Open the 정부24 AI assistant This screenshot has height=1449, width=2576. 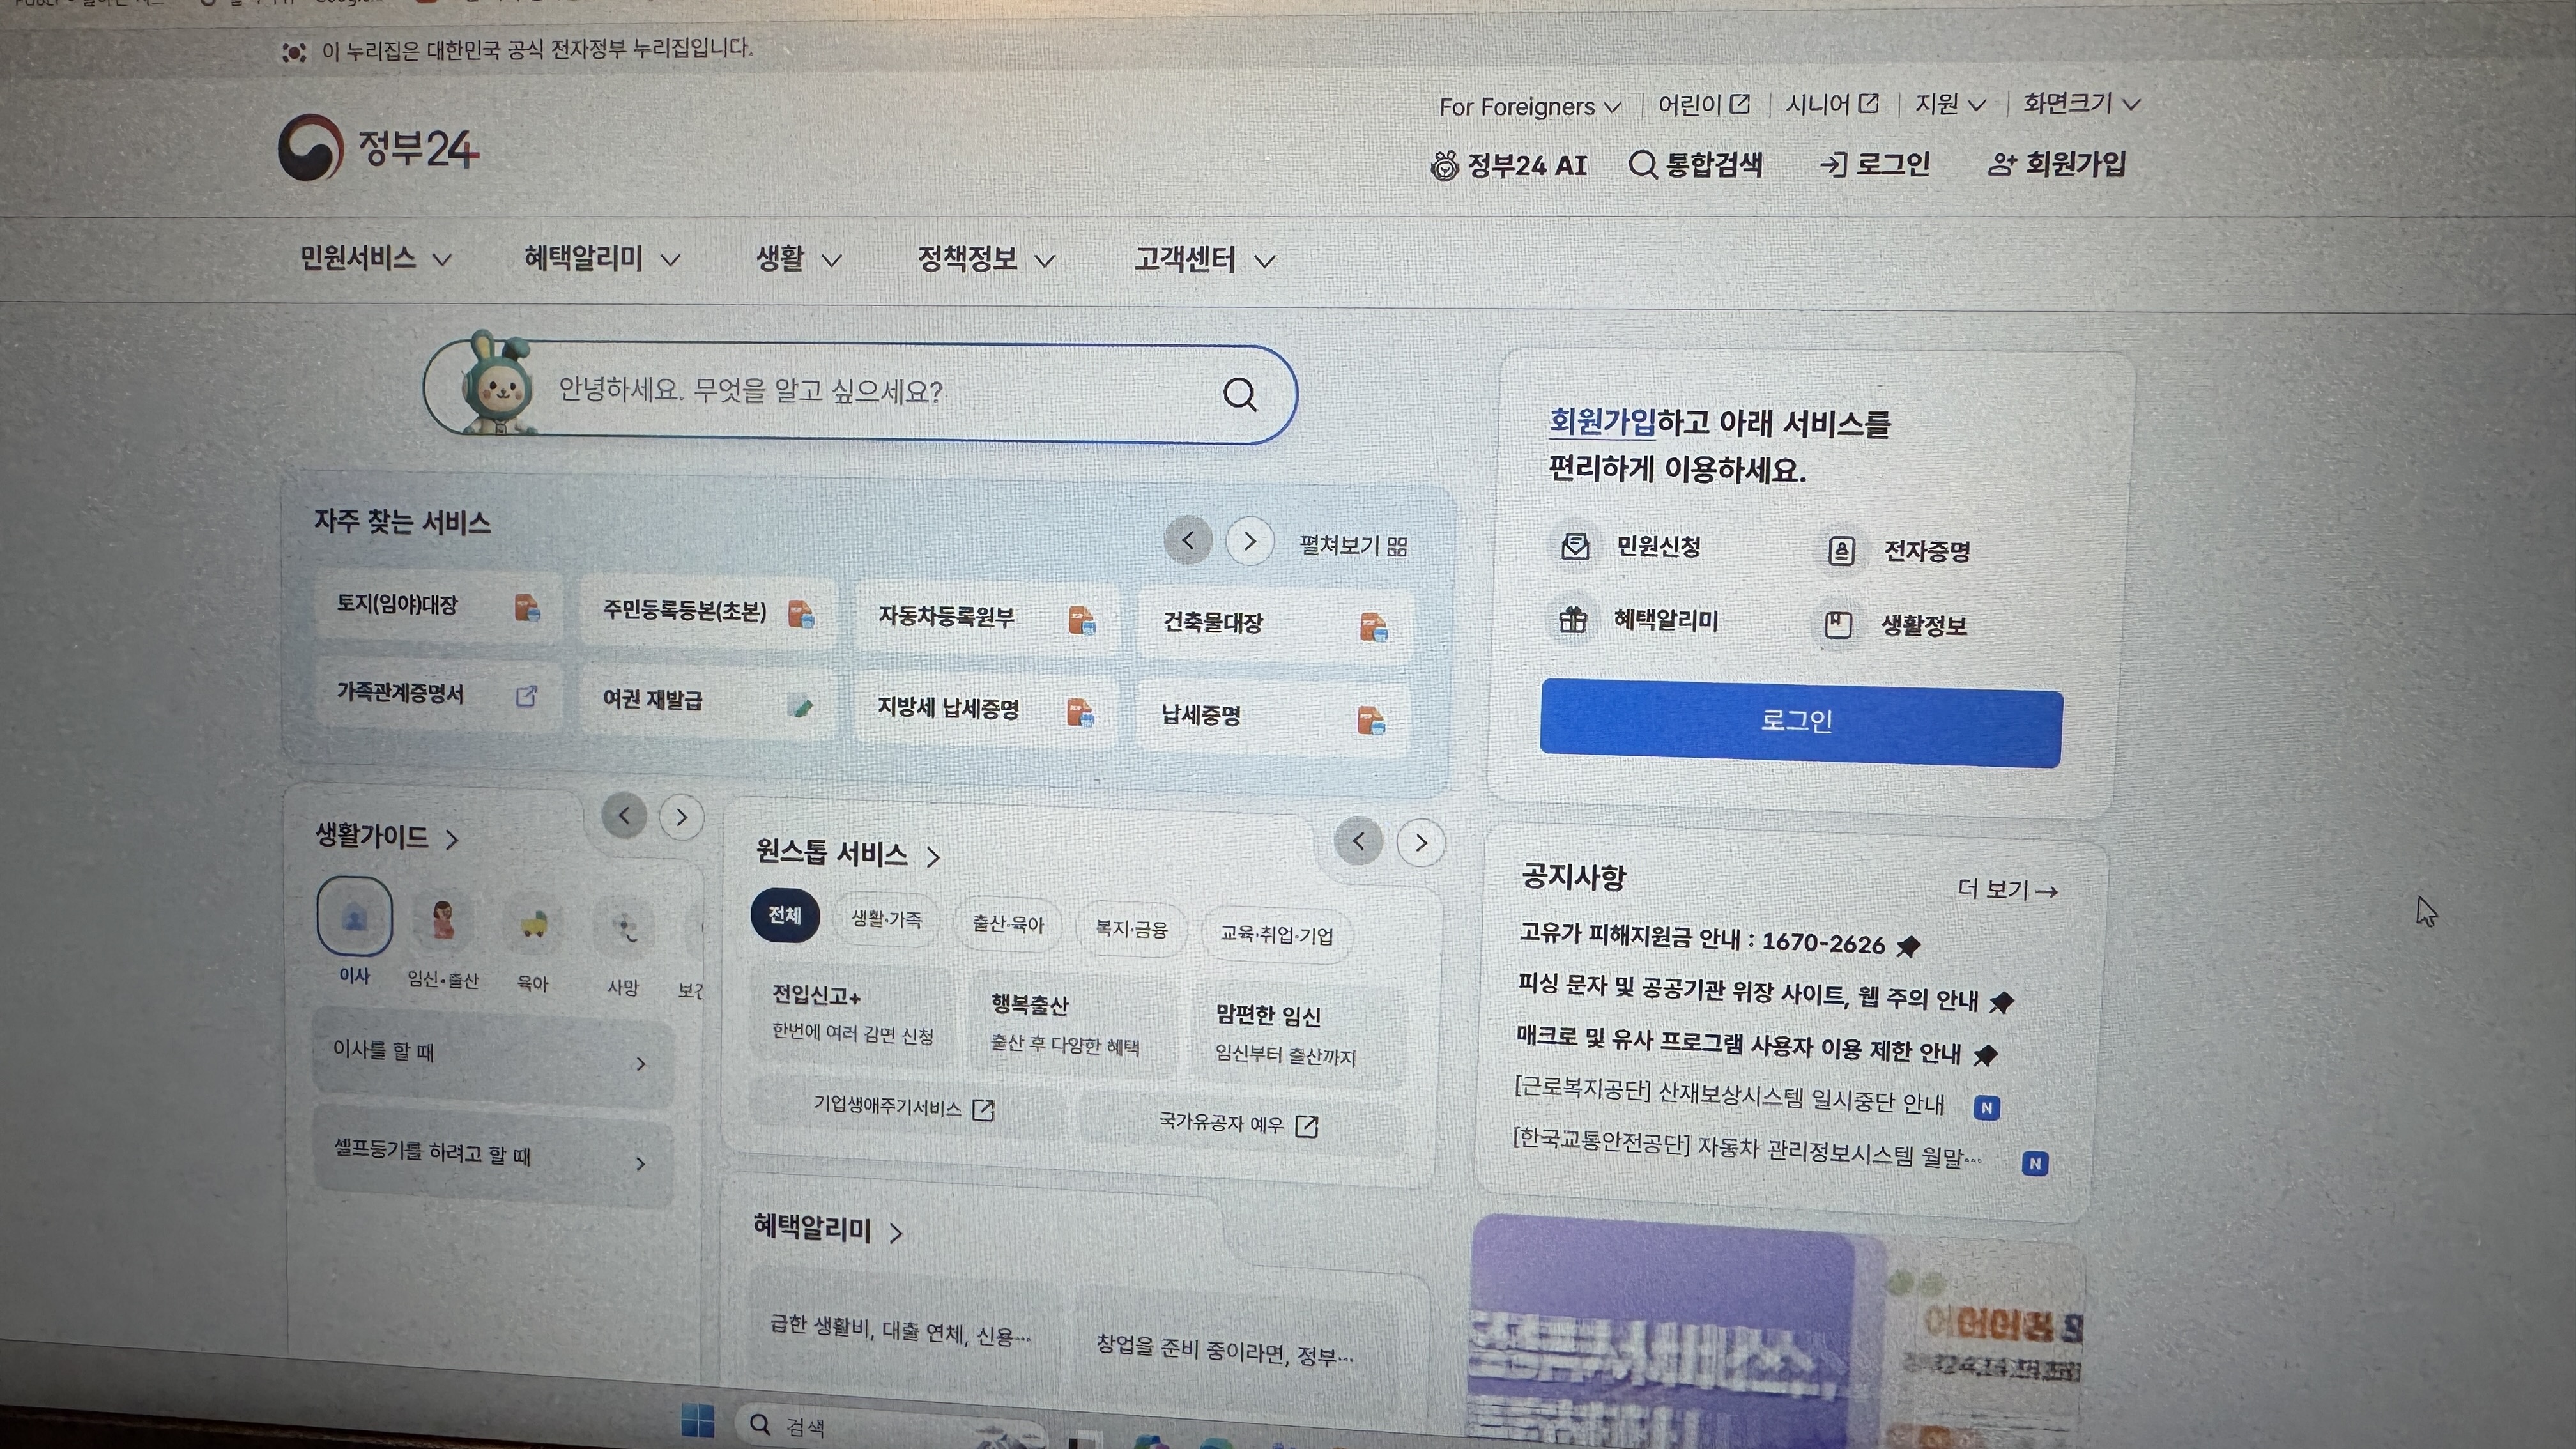(x=1509, y=165)
